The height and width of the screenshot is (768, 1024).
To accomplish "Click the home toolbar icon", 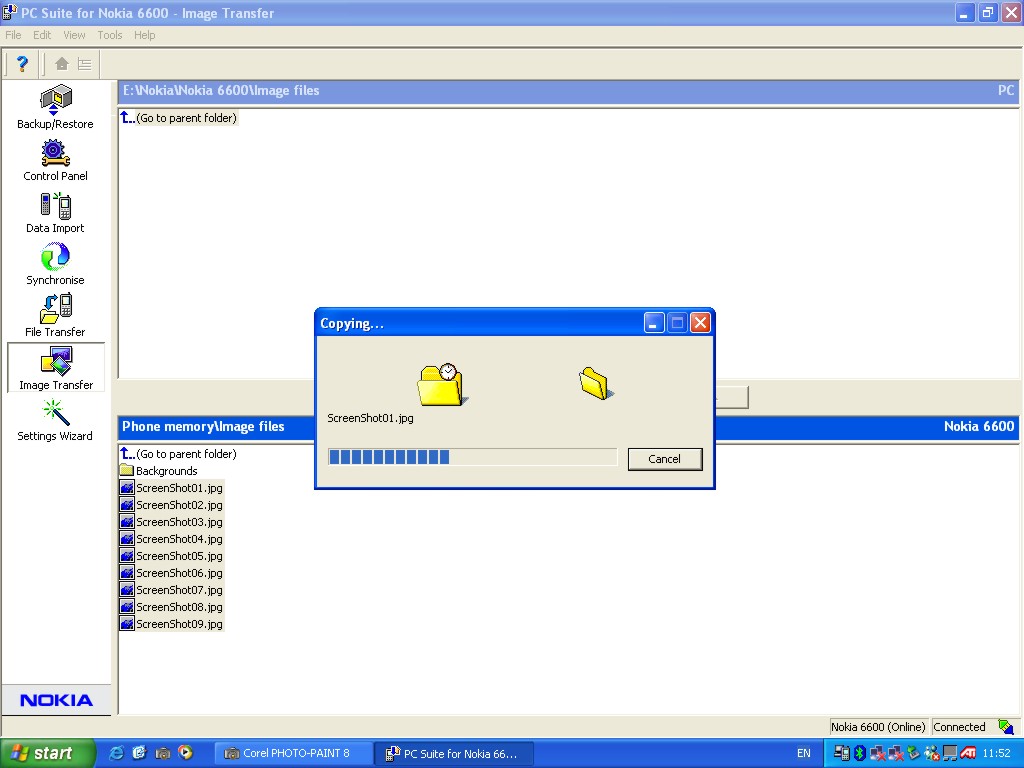I will pos(62,63).
